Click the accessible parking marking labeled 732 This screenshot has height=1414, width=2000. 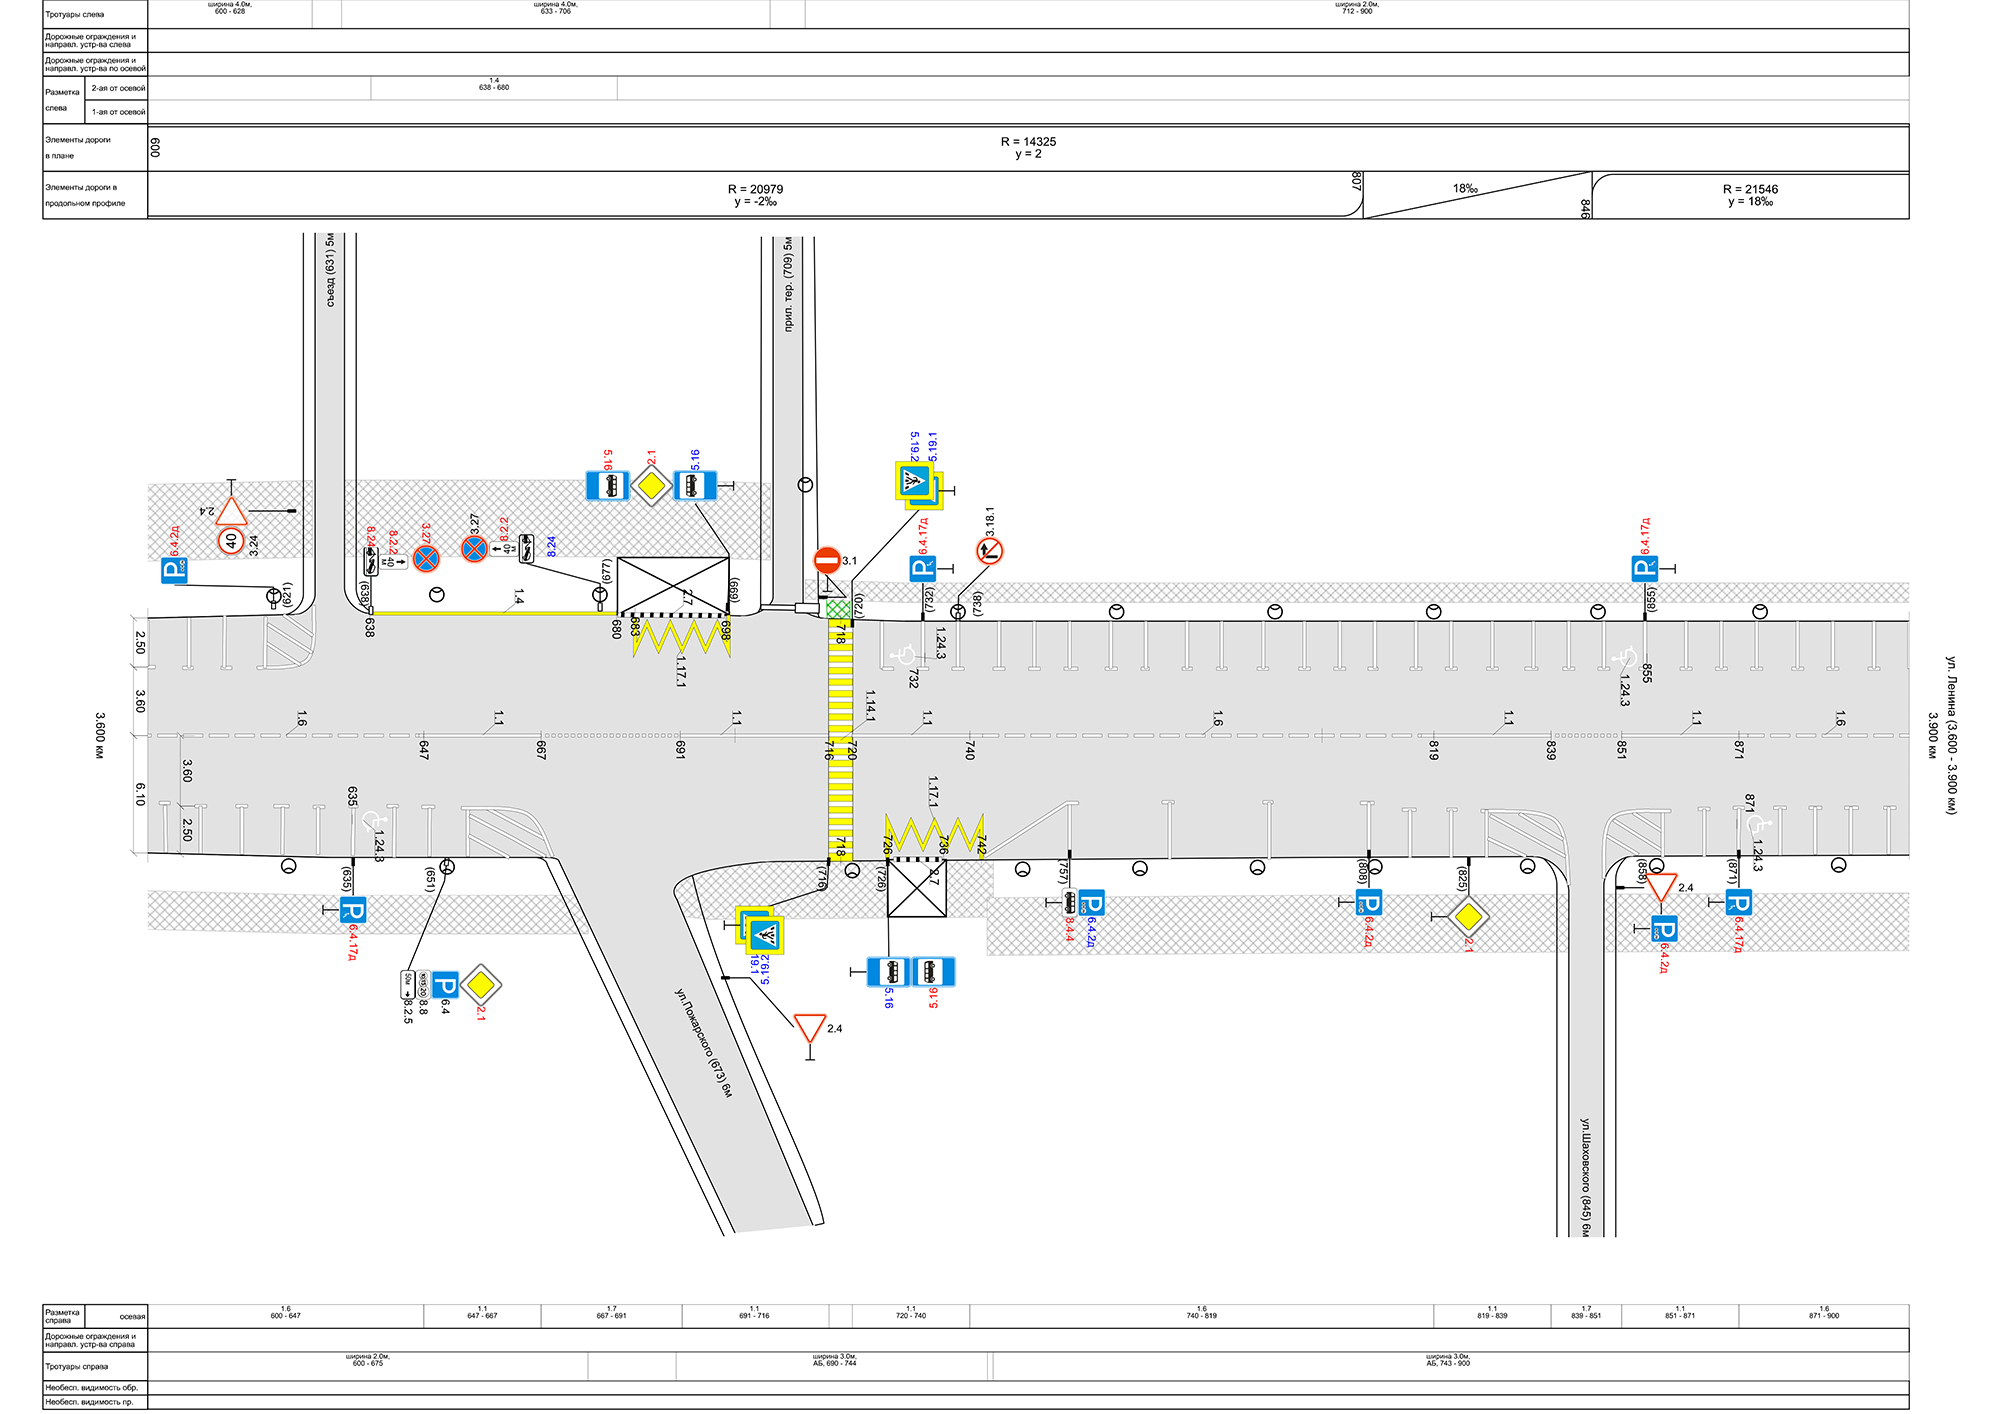[903, 656]
